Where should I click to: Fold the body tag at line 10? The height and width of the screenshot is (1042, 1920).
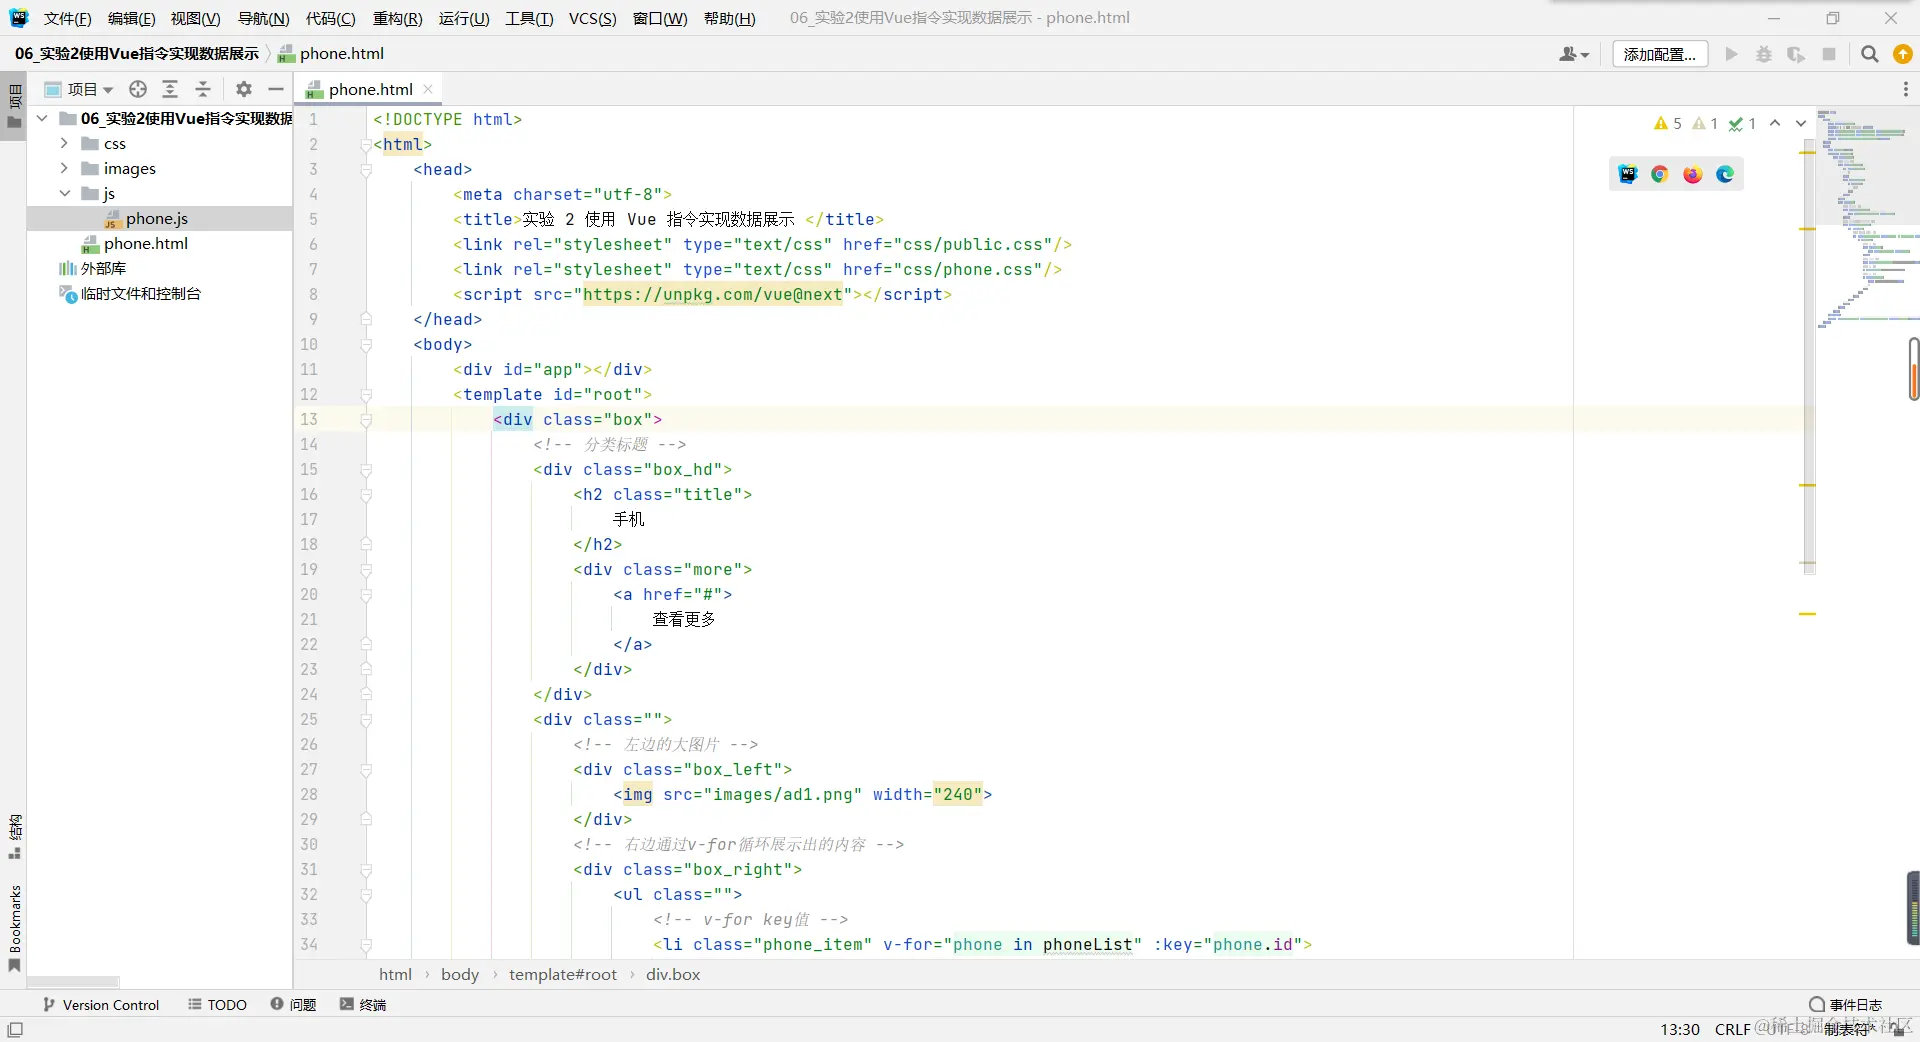click(x=366, y=345)
